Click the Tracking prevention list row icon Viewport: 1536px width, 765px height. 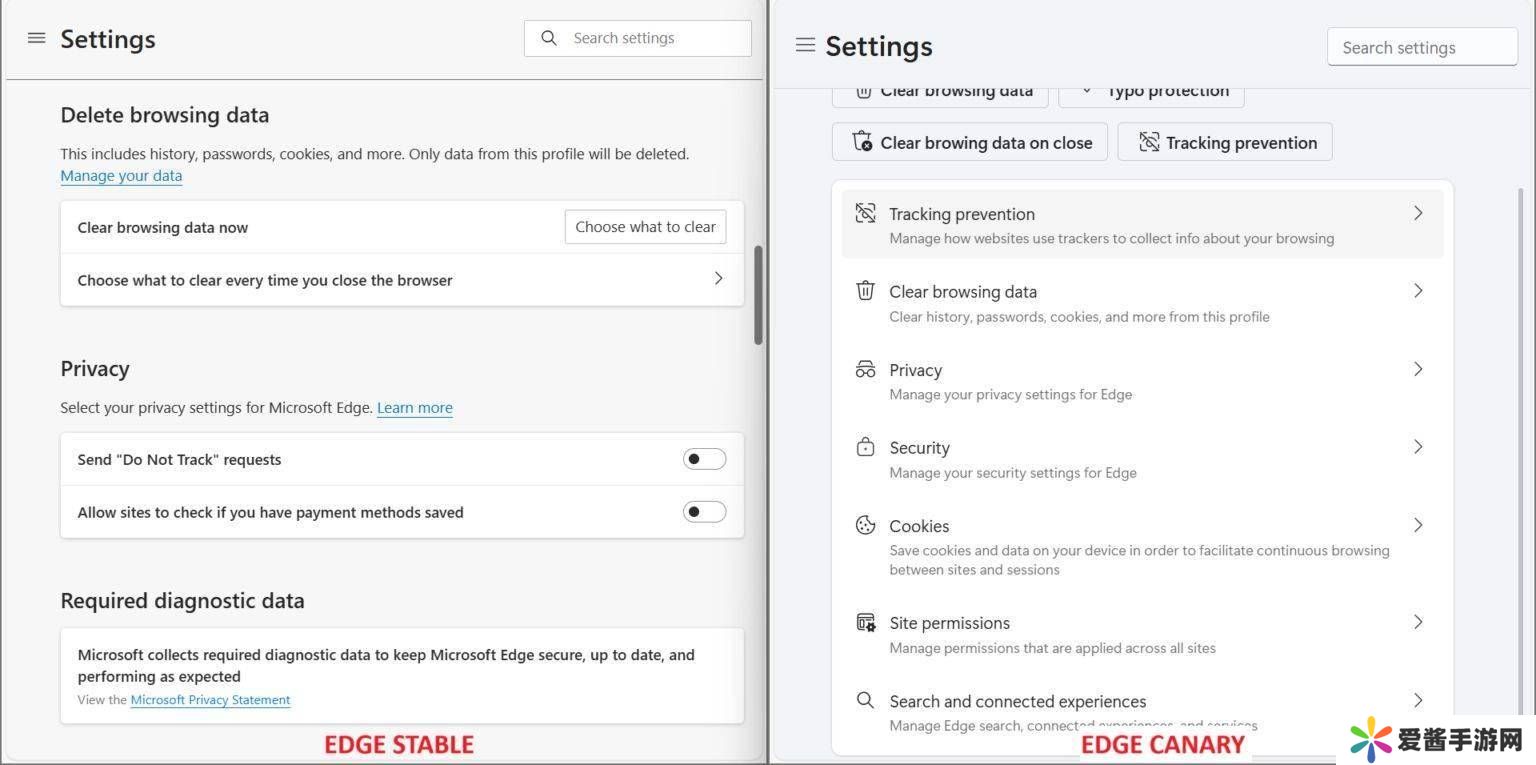[865, 213]
